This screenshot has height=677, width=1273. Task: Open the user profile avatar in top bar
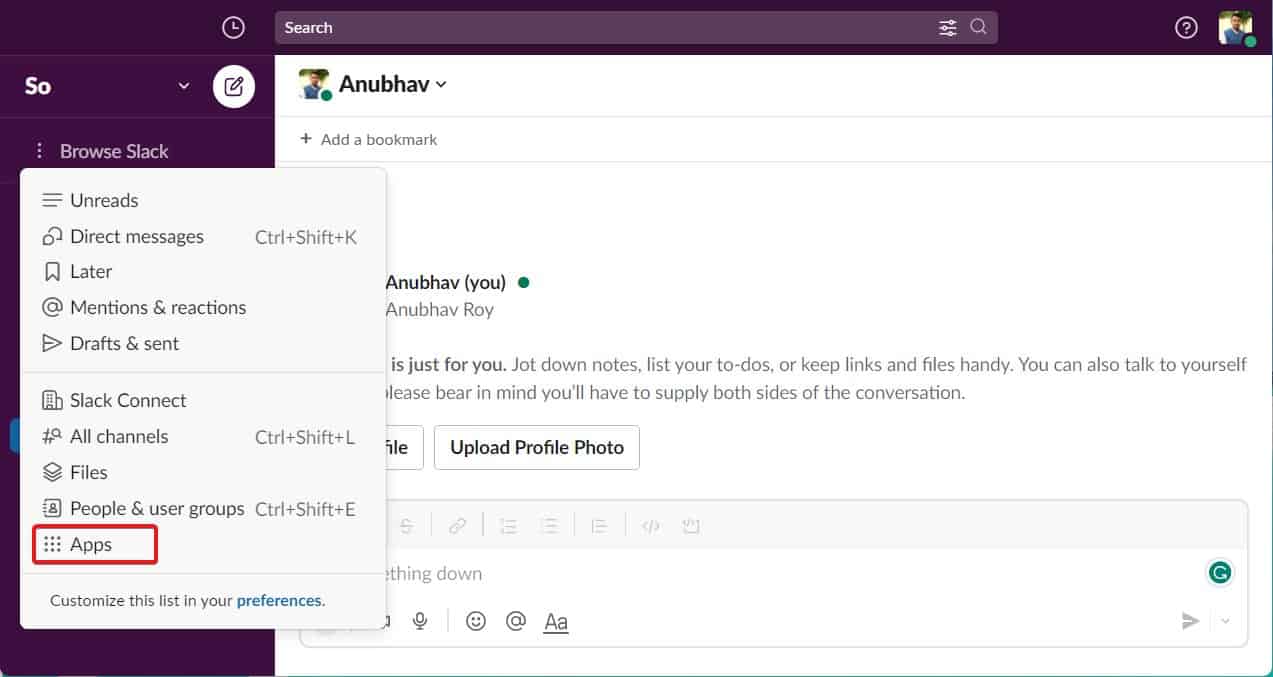[x=1236, y=28]
